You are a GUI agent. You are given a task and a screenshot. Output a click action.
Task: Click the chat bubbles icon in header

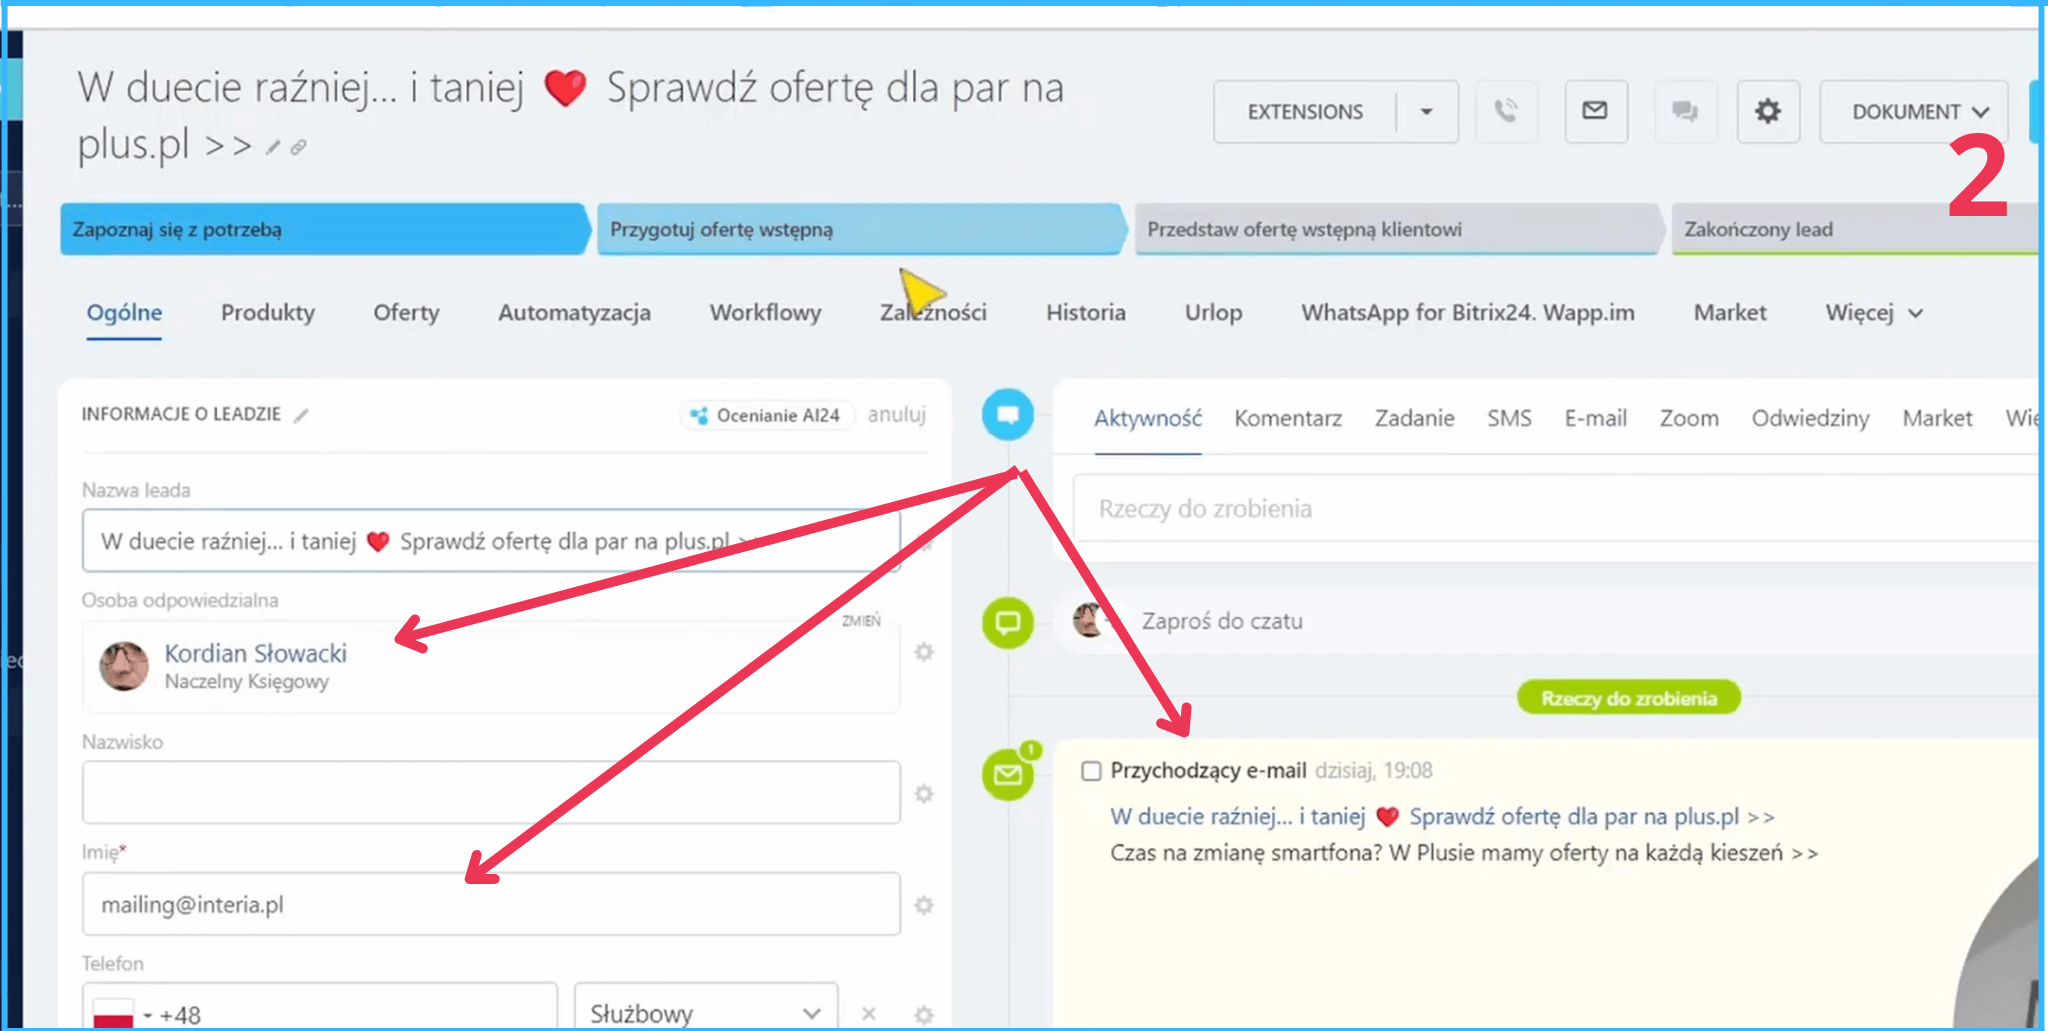(1685, 111)
